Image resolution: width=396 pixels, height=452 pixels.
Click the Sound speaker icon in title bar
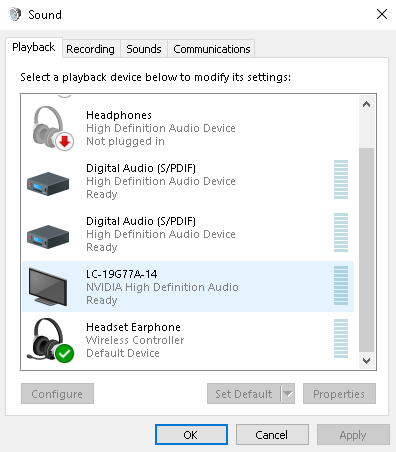(15, 15)
